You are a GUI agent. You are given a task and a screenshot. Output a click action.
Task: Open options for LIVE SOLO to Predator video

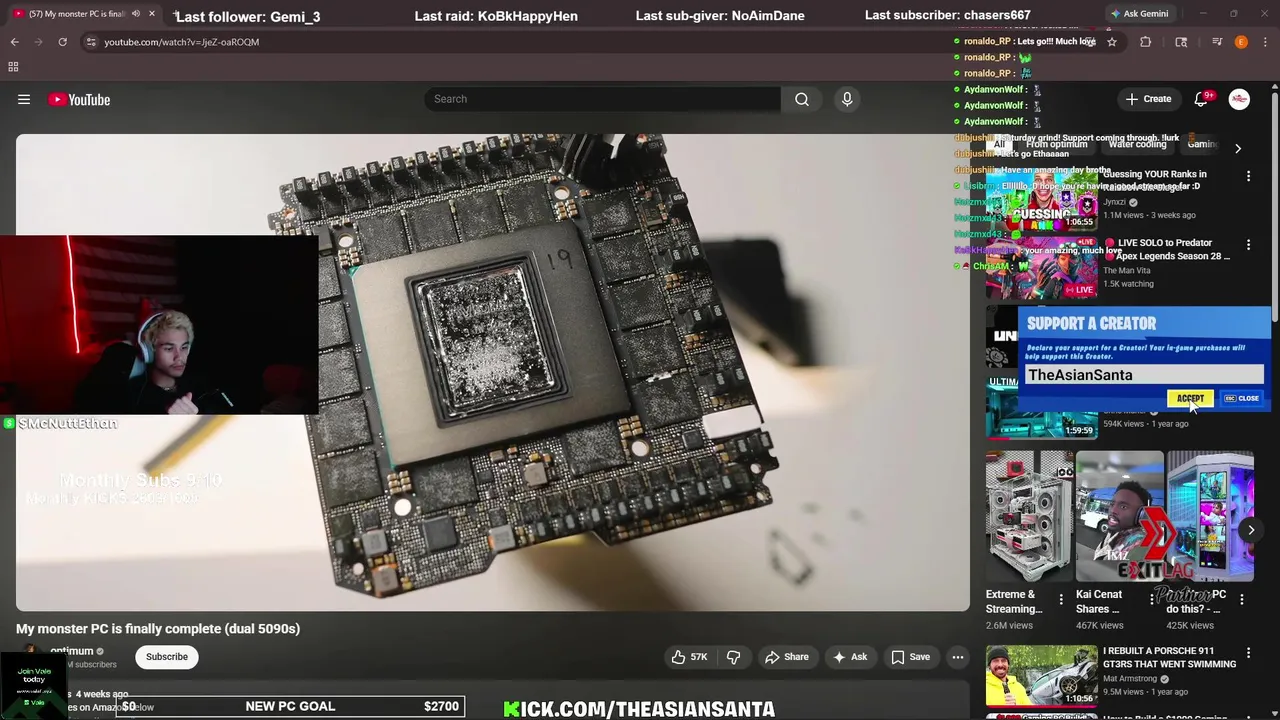pos(1248,245)
